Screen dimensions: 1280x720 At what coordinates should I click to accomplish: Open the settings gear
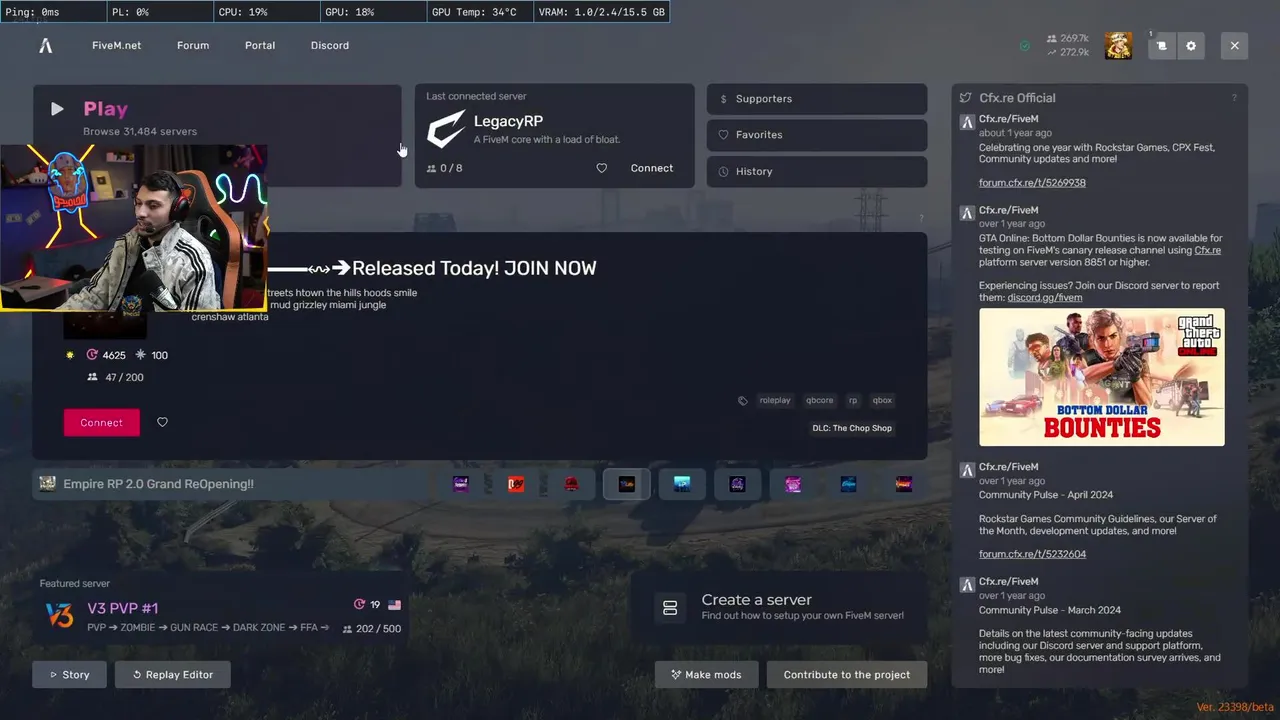coord(1191,46)
